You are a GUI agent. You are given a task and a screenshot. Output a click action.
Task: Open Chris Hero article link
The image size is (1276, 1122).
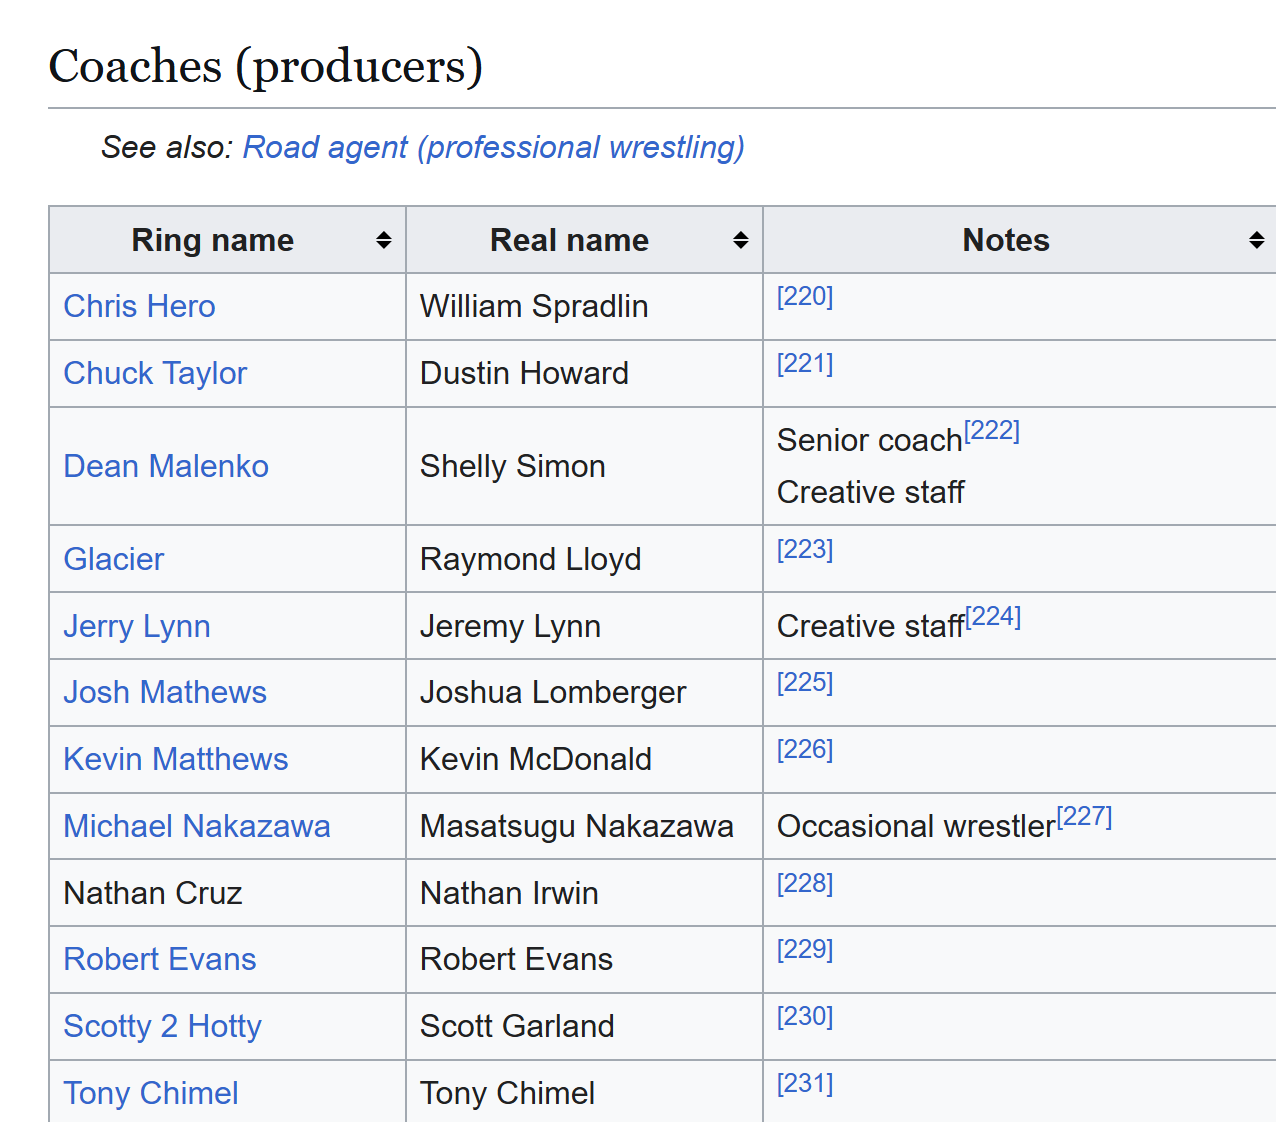tap(139, 306)
